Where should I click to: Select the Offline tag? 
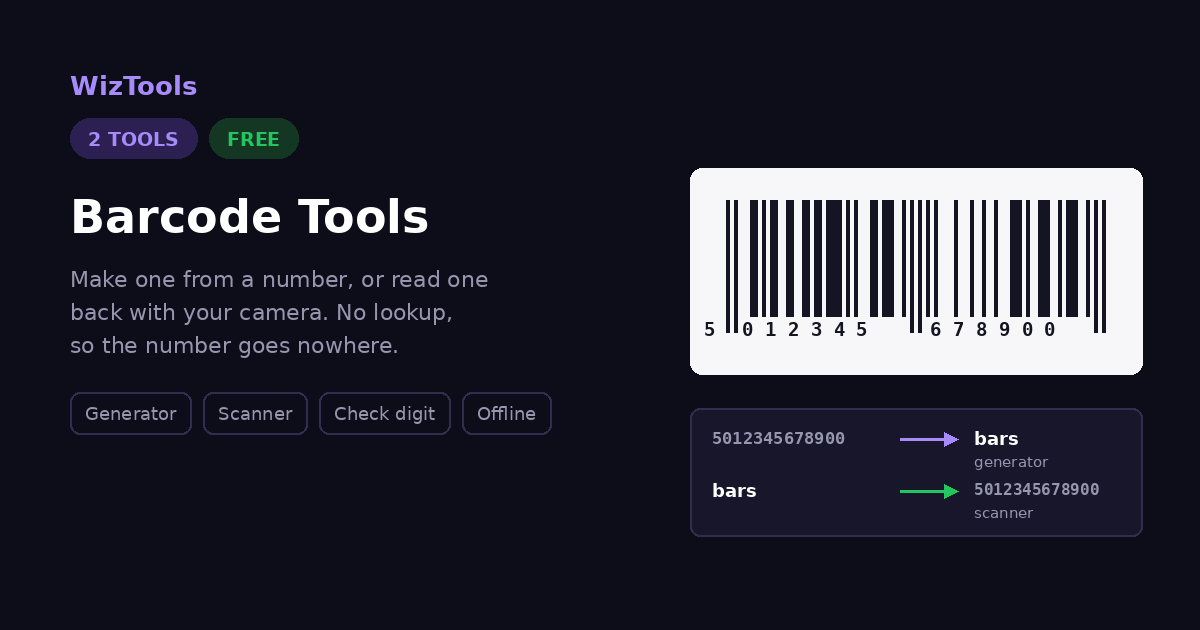507,413
